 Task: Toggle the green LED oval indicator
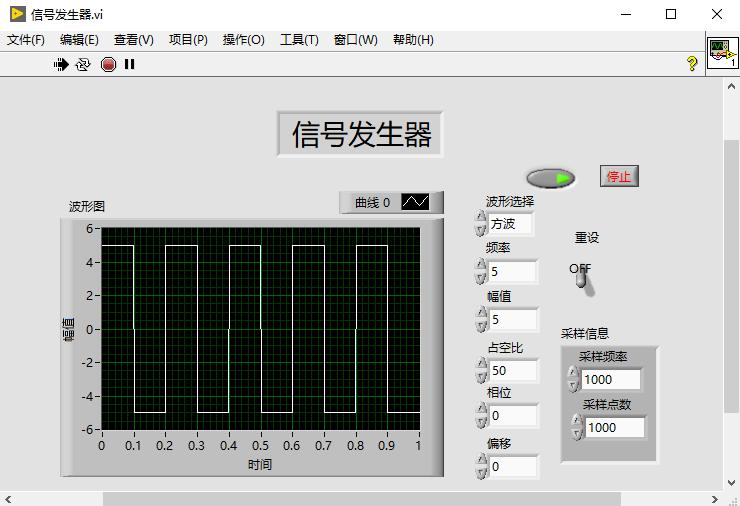click(x=550, y=178)
